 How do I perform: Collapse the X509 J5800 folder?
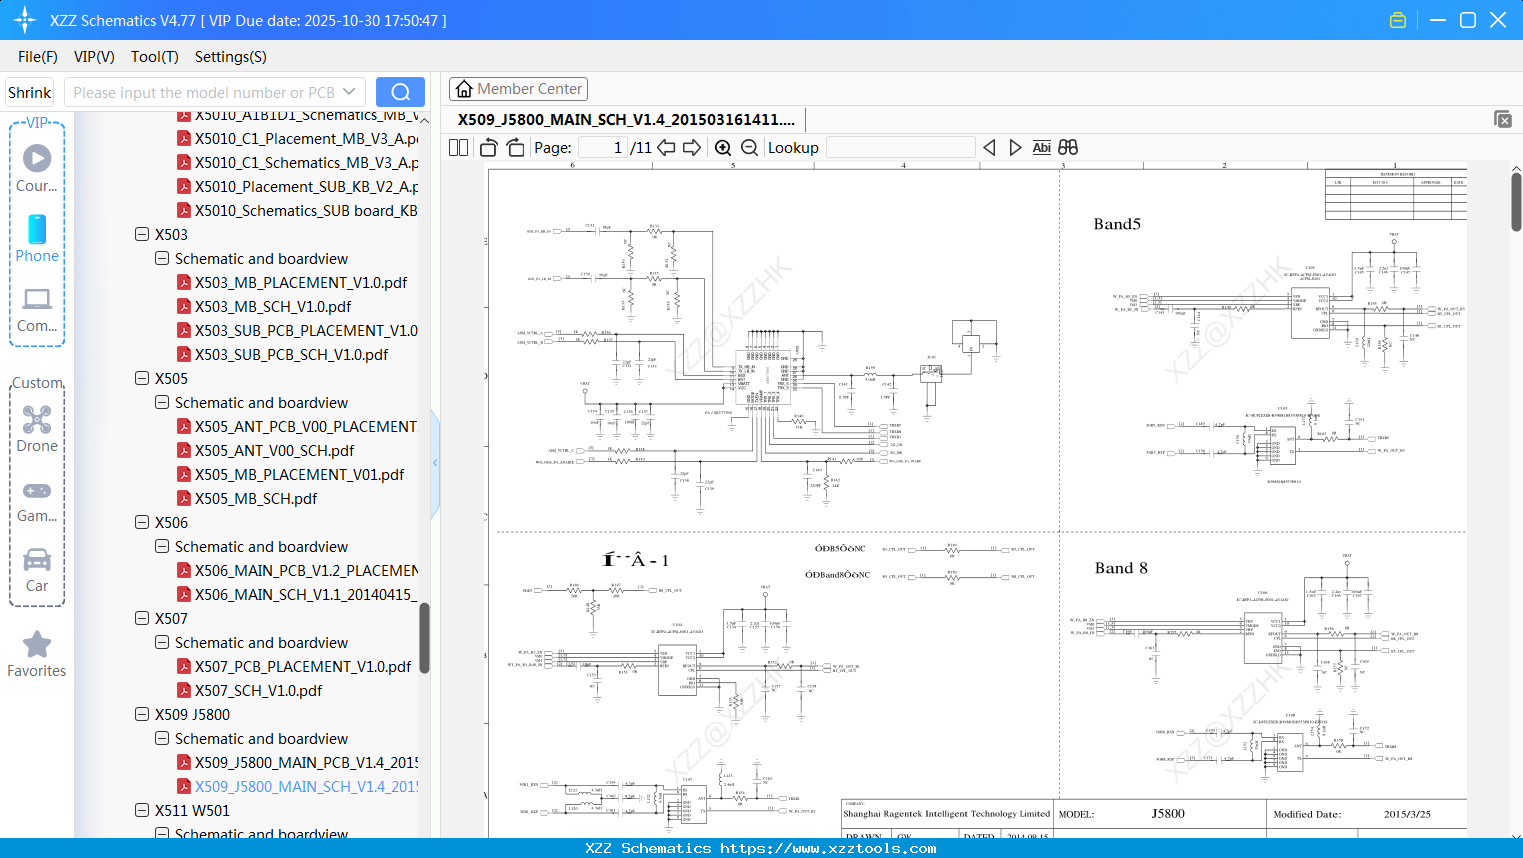tap(142, 715)
